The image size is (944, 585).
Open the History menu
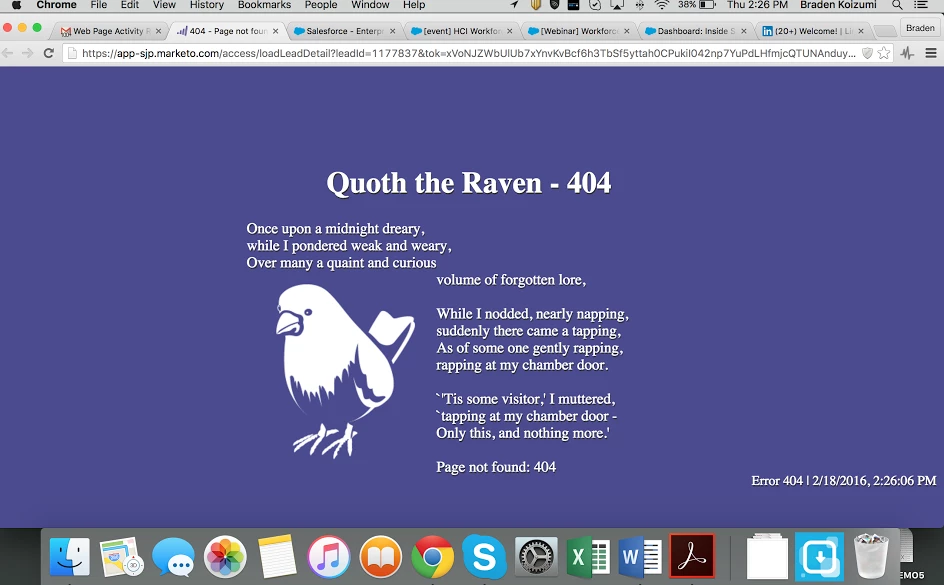pos(206,5)
